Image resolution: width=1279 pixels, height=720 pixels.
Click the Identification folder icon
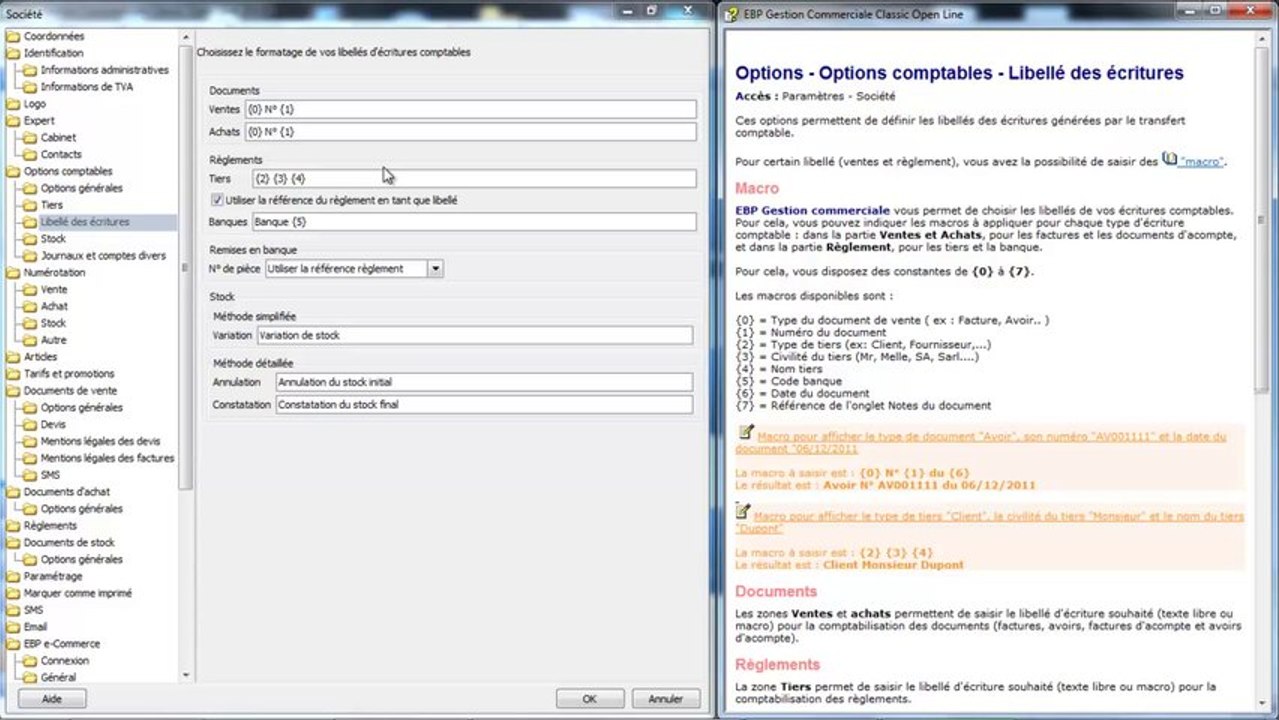[12, 53]
